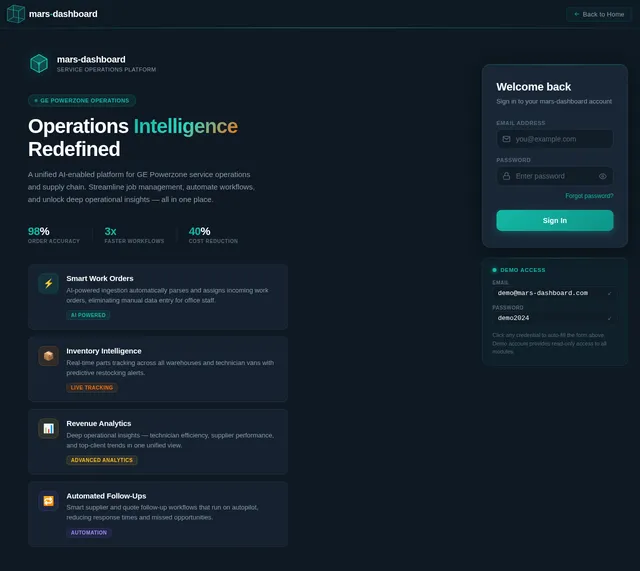Auto-fill demo2024 password credential
This screenshot has height=571, width=640.
point(555,318)
